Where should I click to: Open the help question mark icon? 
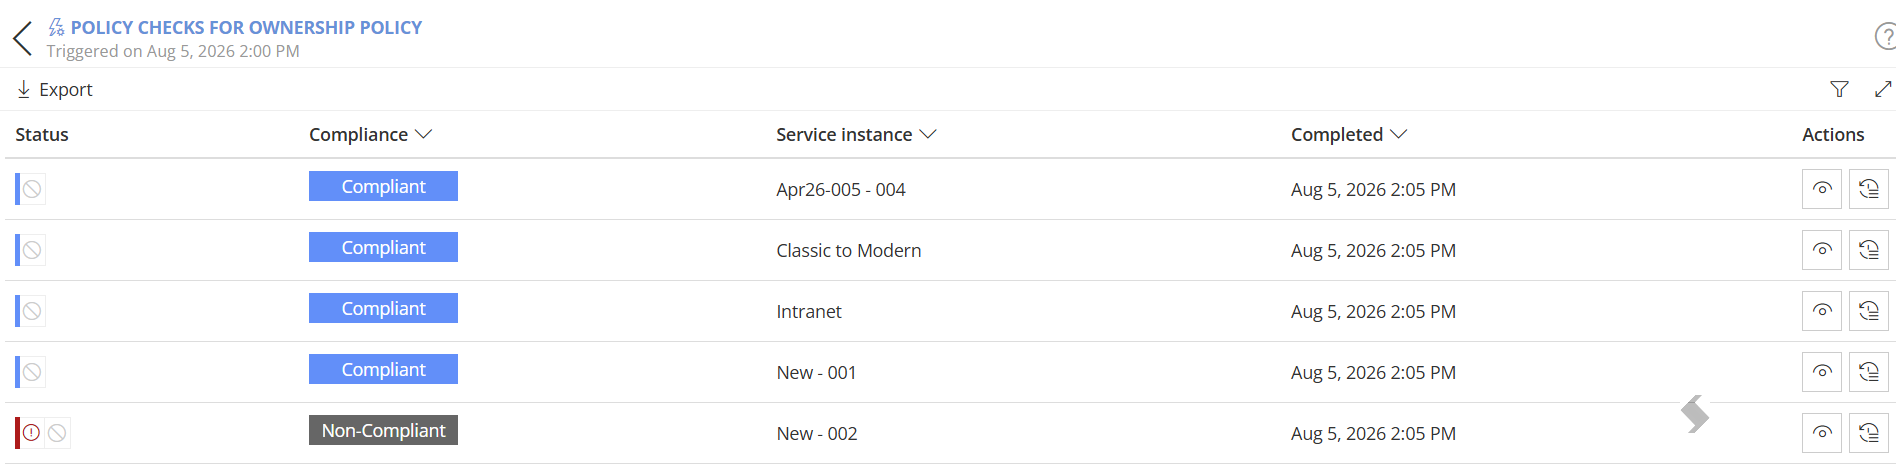pyautogui.click(x=1885, y=37)
